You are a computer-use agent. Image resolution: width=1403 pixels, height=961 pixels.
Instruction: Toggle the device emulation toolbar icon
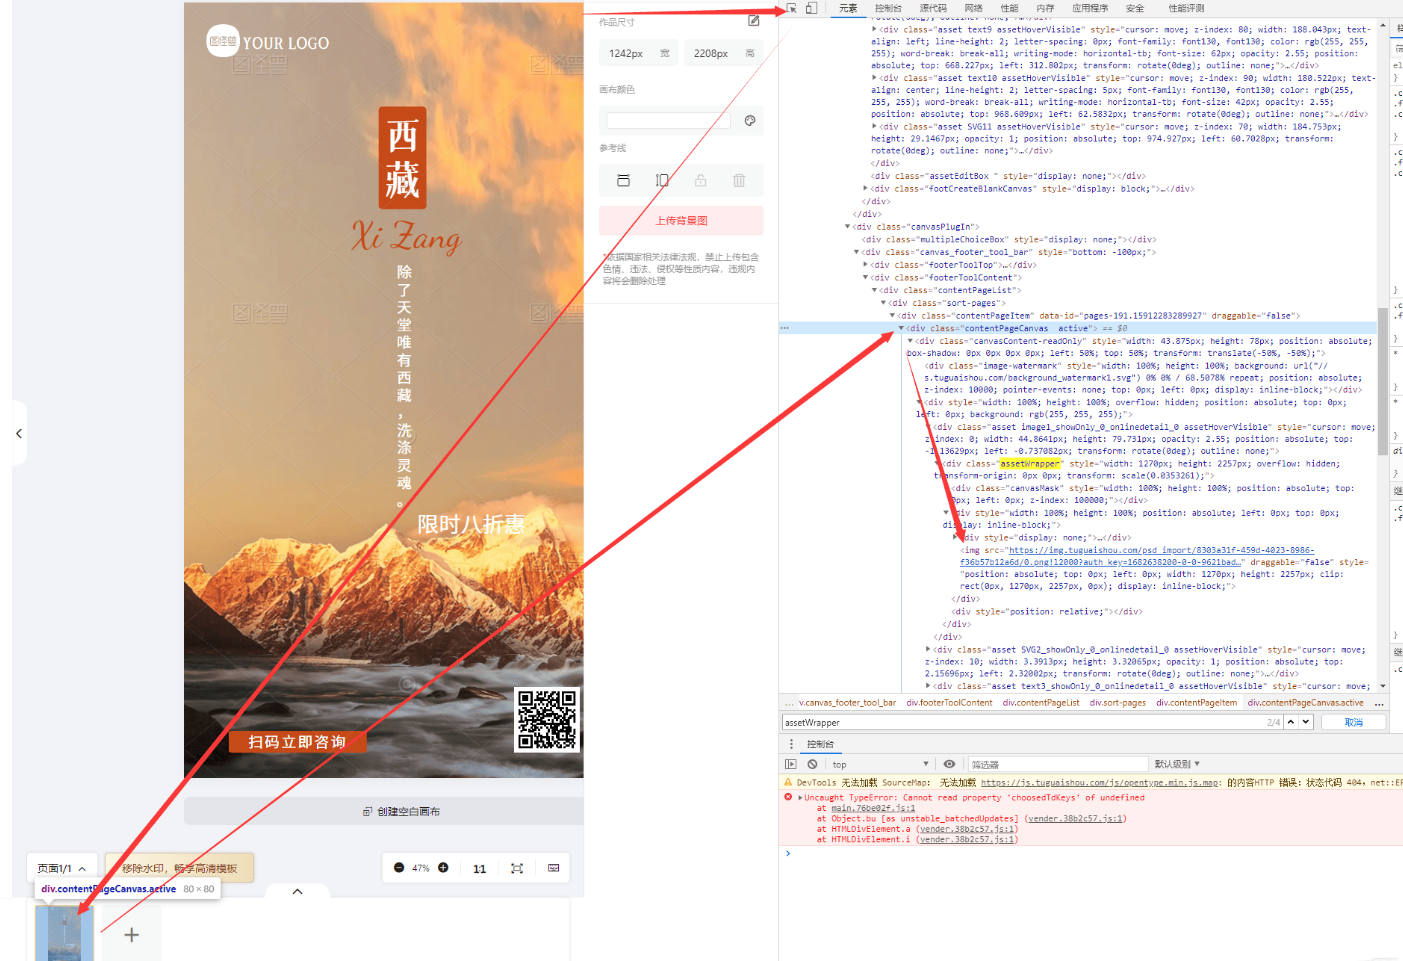click(x=811, y=8)
